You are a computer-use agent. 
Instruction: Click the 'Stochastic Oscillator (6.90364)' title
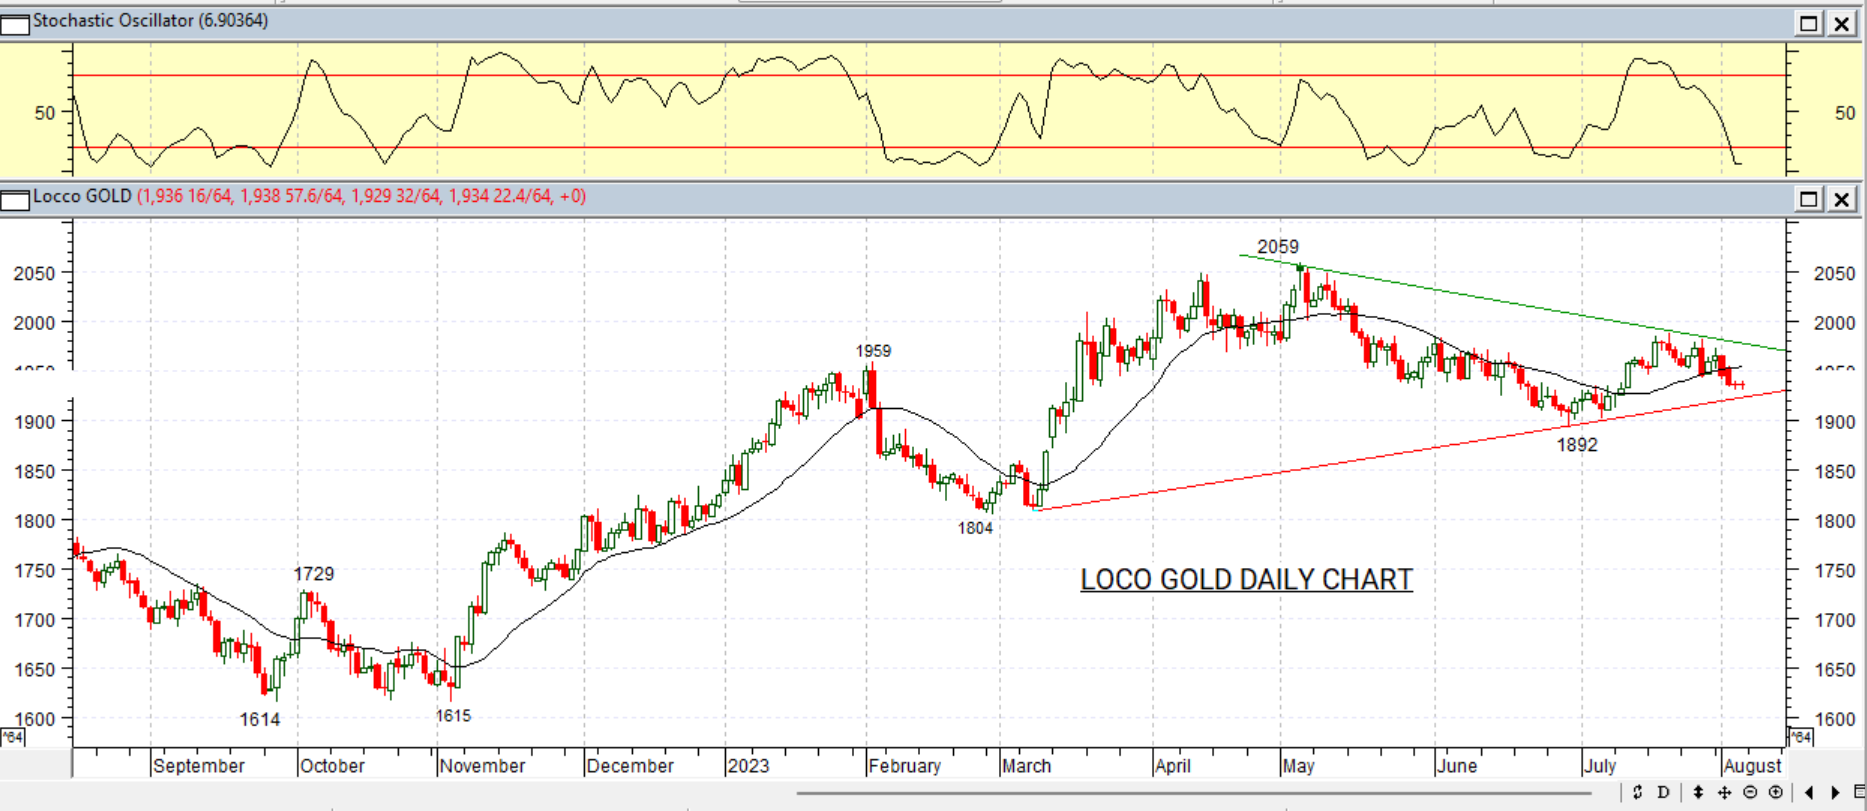coord(150,20)
